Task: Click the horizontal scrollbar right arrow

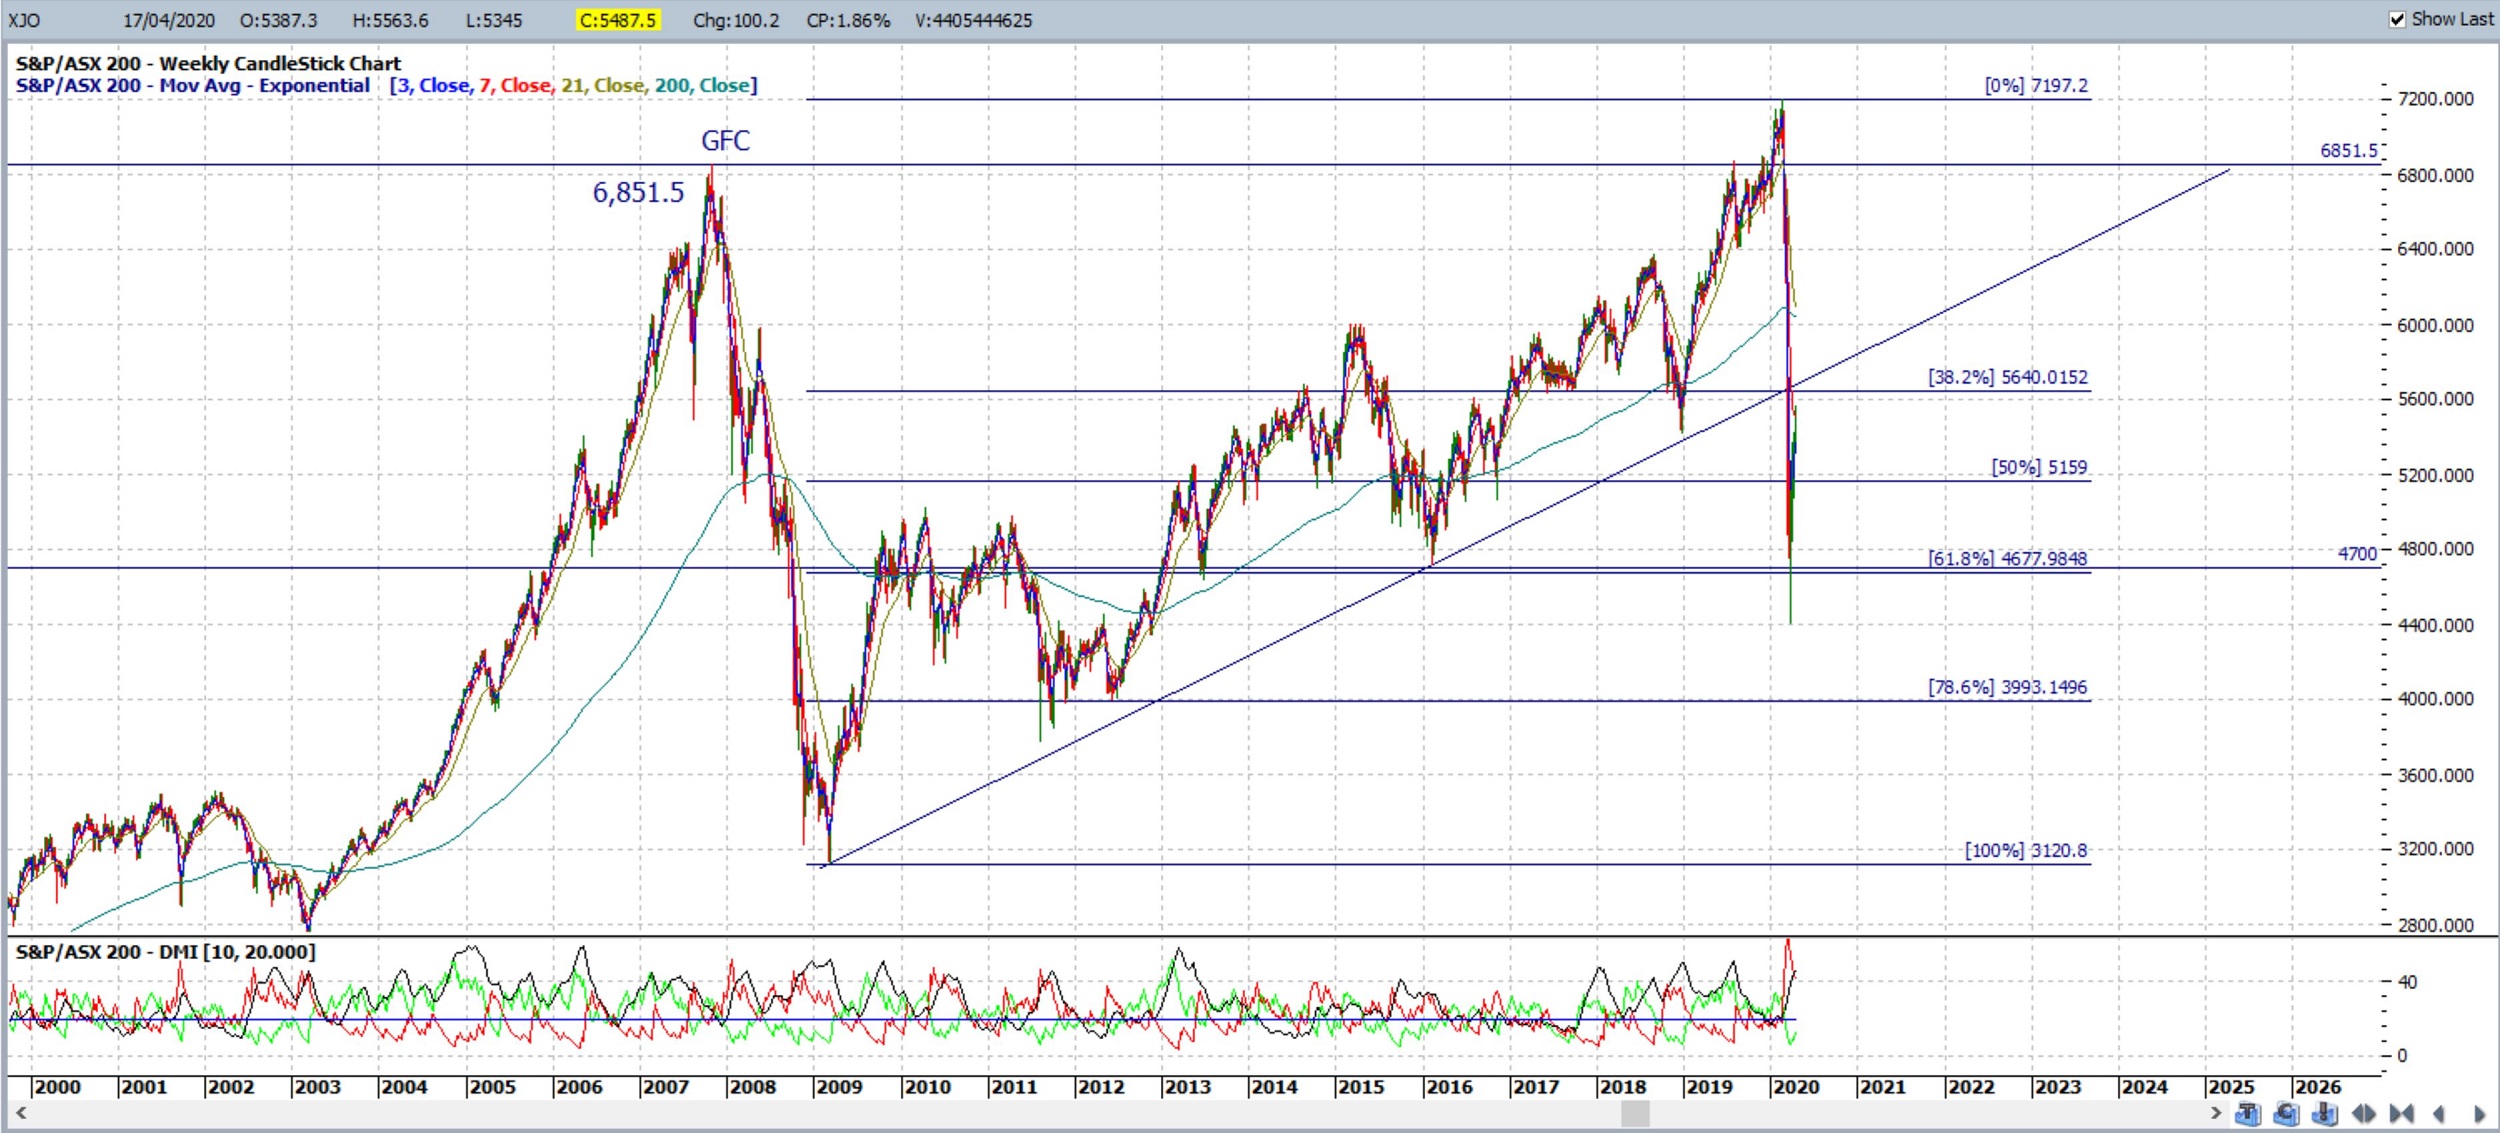Action: tap(2216, 1113)
